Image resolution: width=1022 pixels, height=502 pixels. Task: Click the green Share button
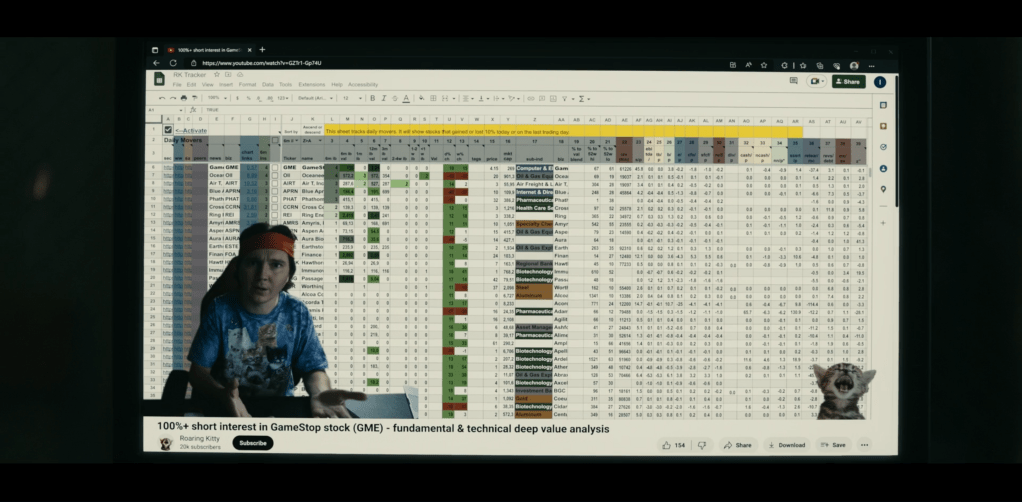point(848,82)
